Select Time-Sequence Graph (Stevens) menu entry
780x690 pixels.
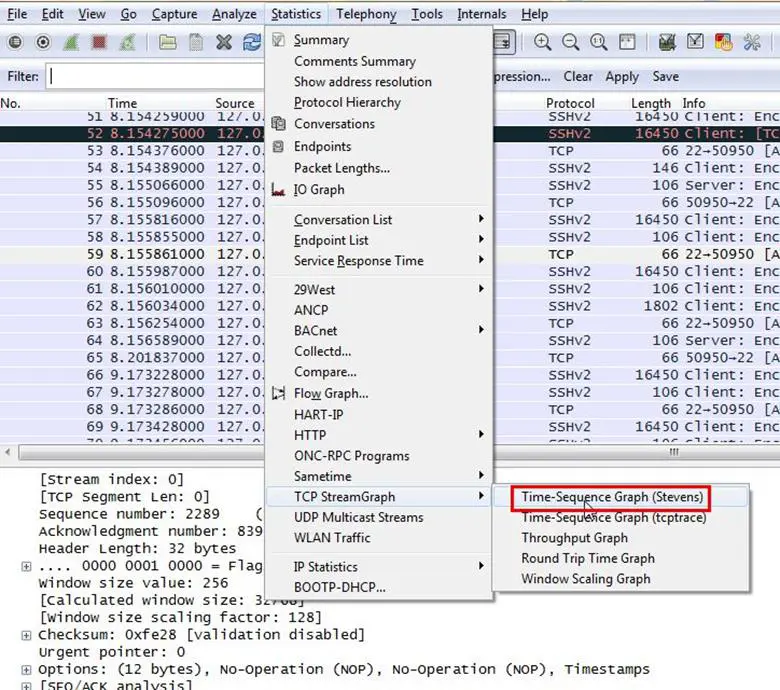pos(612,497)
